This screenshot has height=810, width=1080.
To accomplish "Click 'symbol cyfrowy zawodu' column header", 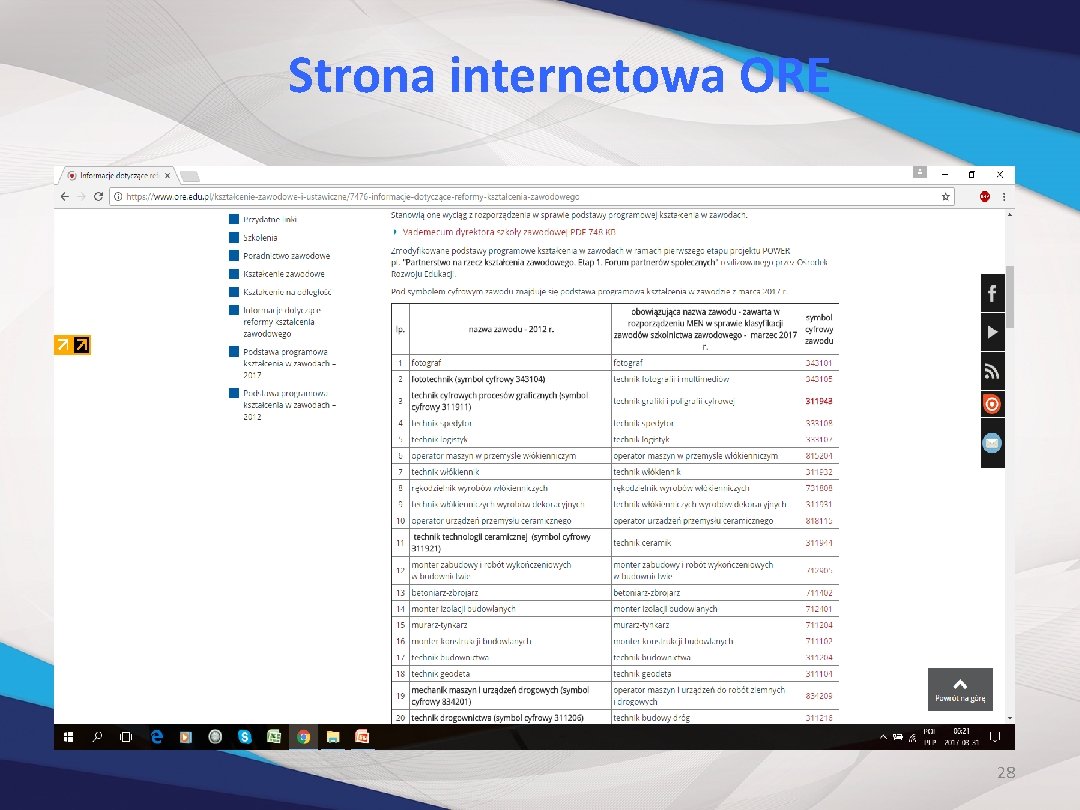I will 819,329.
